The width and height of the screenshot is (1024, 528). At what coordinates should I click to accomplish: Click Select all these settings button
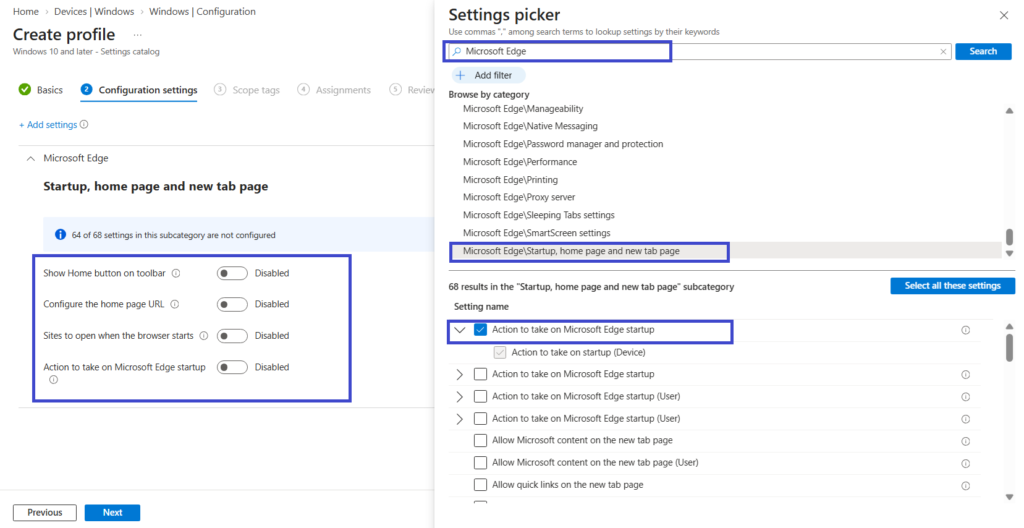click(952, 286)
